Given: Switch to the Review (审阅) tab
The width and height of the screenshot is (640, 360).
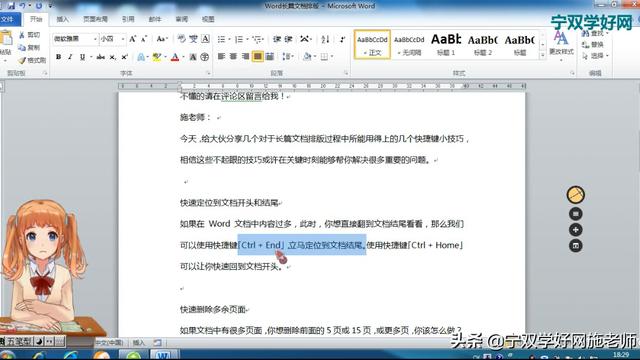Looking at the screenshot, I should (x=182, y=19).
